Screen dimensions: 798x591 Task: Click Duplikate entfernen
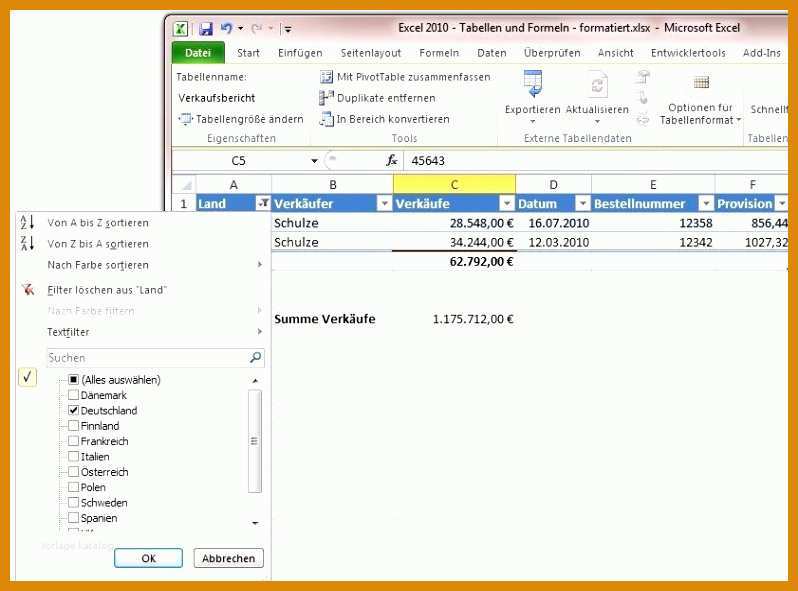tap(377, 98)
